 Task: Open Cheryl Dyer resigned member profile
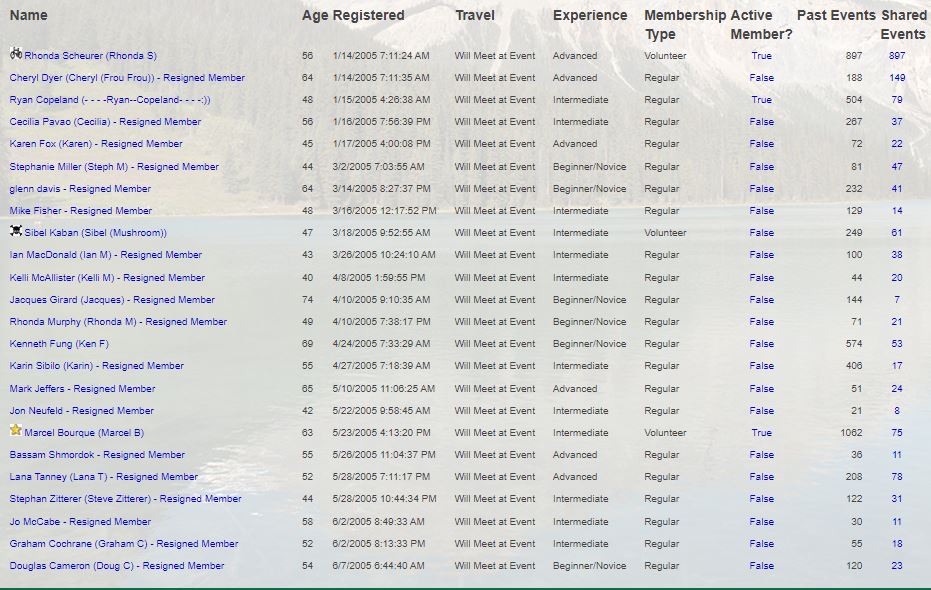pos(127,78)
